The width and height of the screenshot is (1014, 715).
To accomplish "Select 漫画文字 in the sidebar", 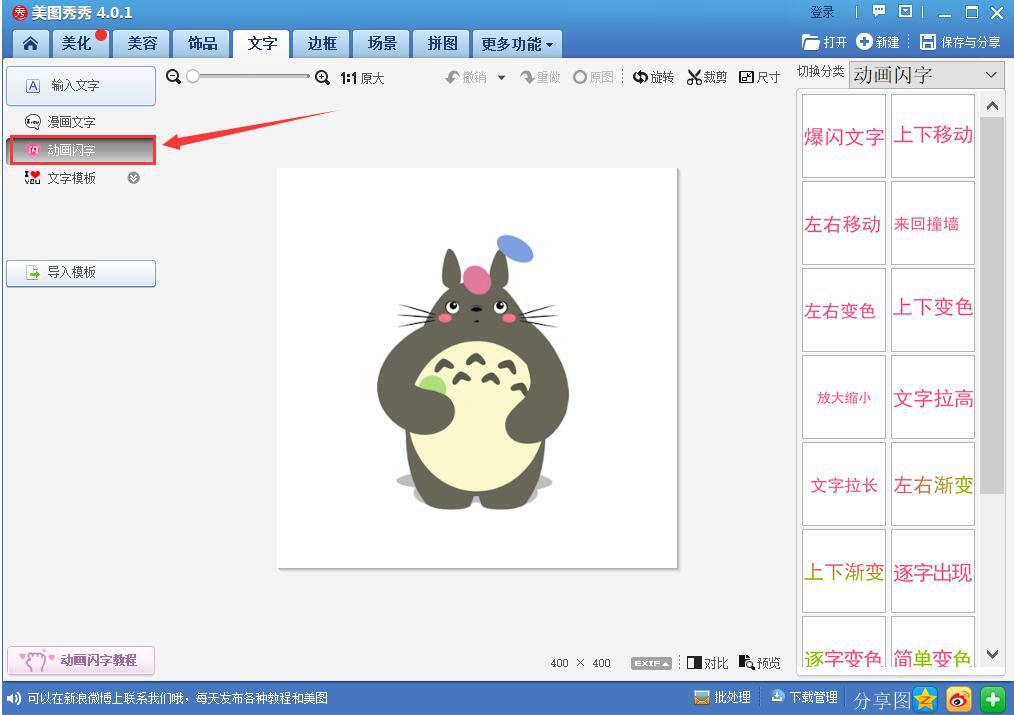I will coord(71,122).
